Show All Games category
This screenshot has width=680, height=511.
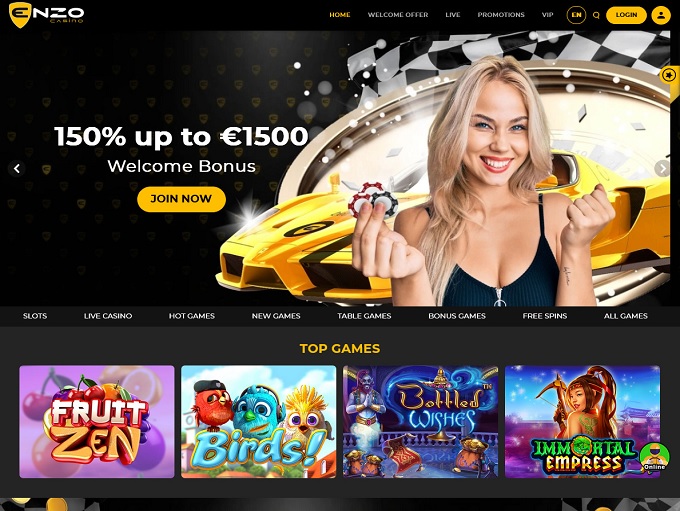click(x=625, y=316)
